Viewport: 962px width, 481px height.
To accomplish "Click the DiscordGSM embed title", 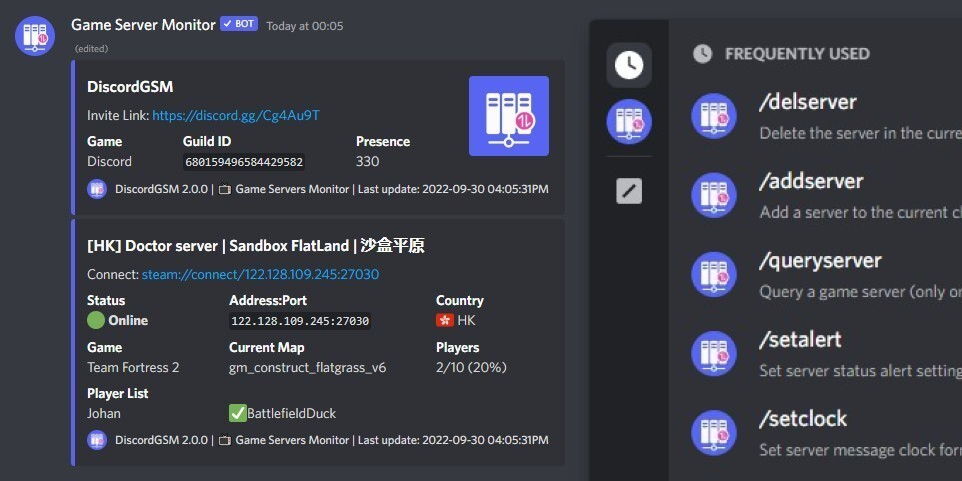I will [130, 87].
